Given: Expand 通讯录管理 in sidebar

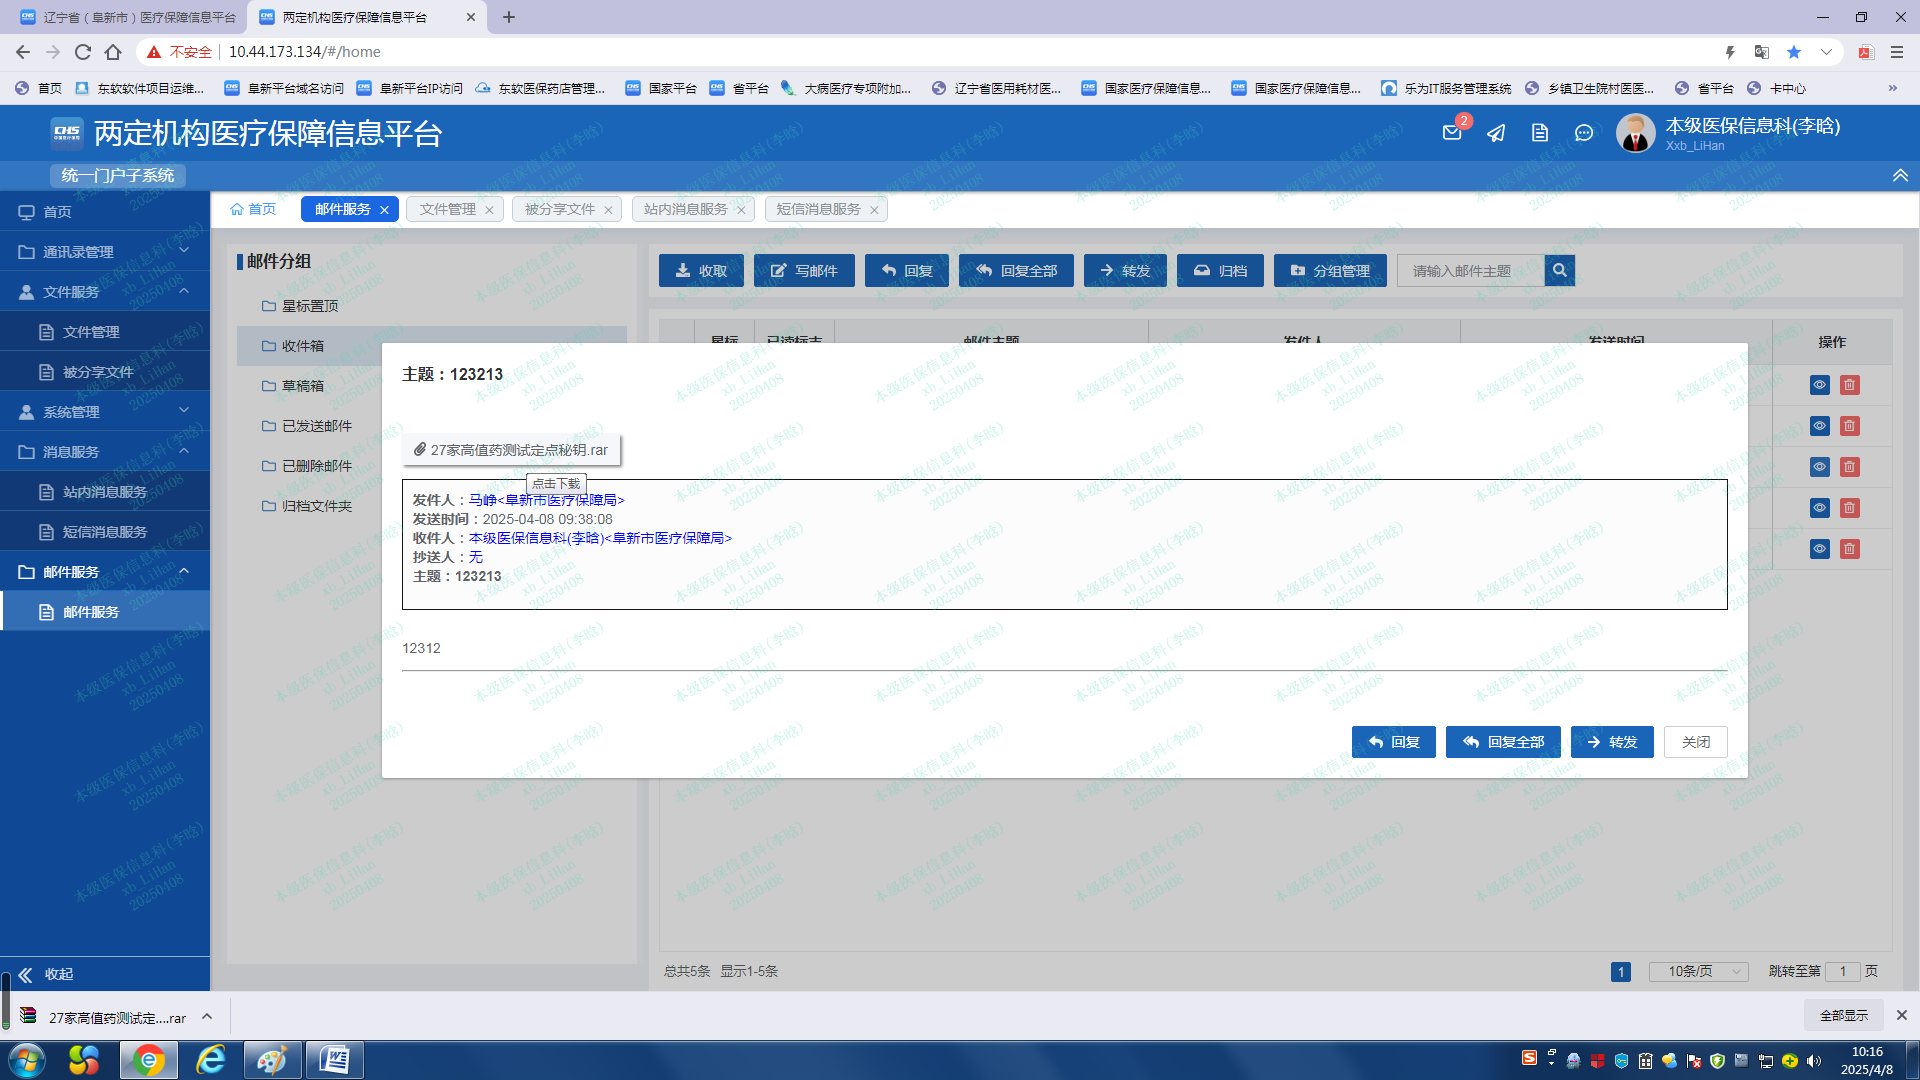Looking at the screenshot, I should click(105, 251).
